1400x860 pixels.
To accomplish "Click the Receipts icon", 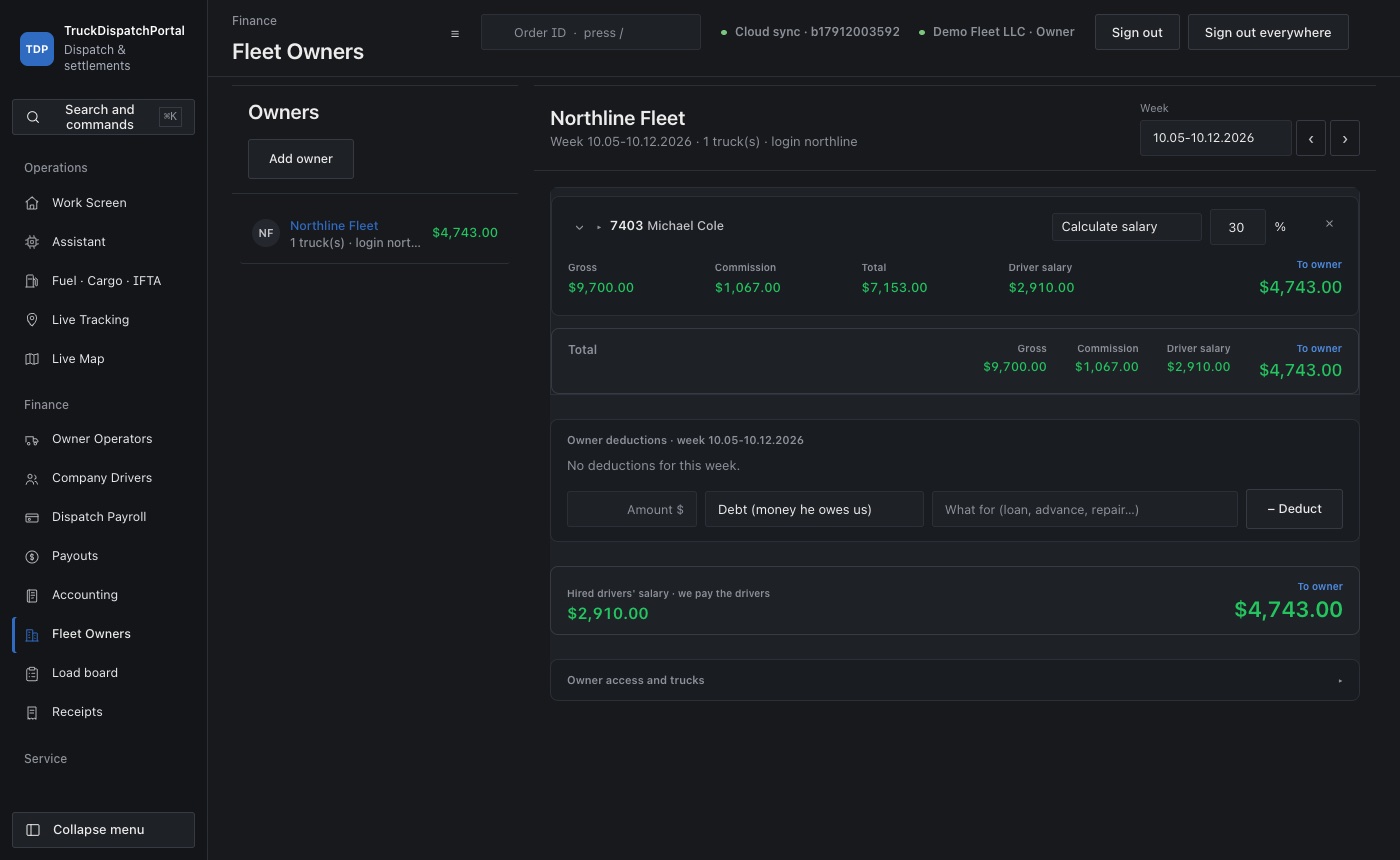I will 32,712.
